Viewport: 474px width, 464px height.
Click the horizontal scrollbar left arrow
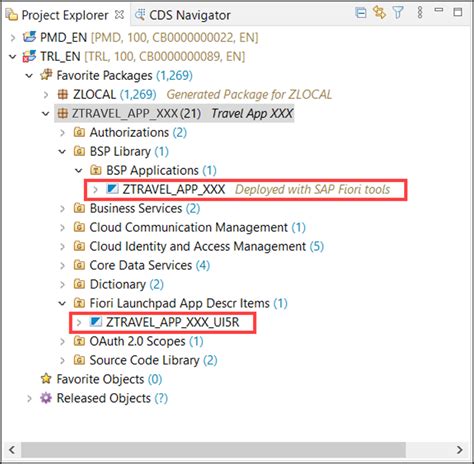(x=12, y=450)
